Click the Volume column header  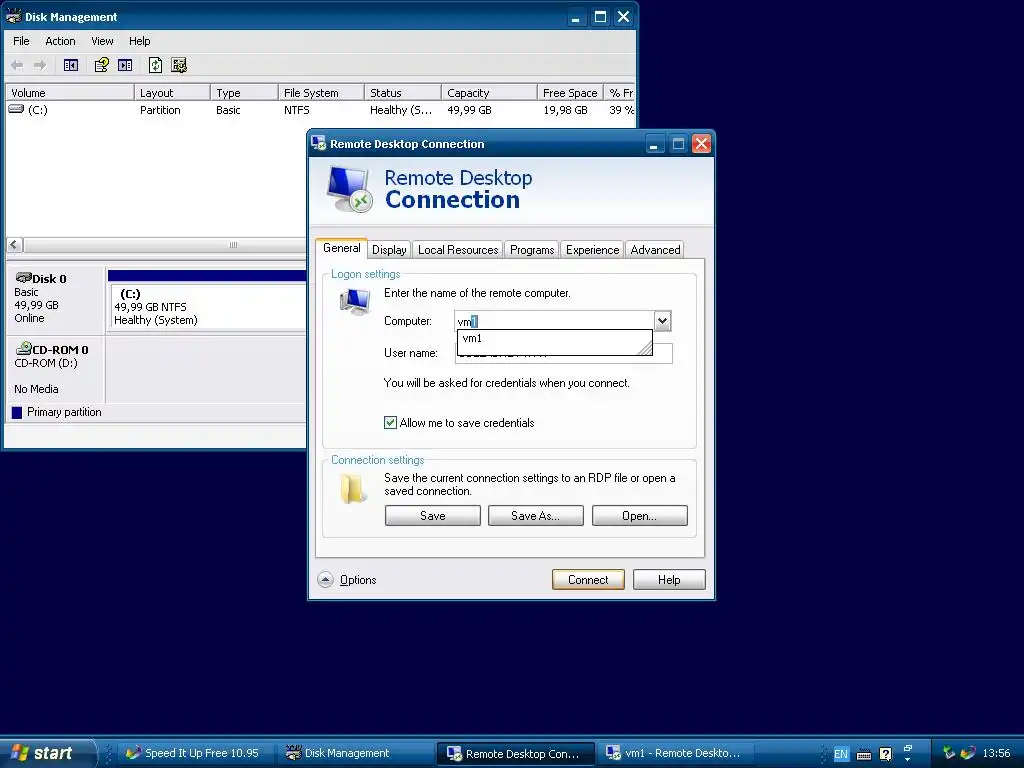[69, 93]
